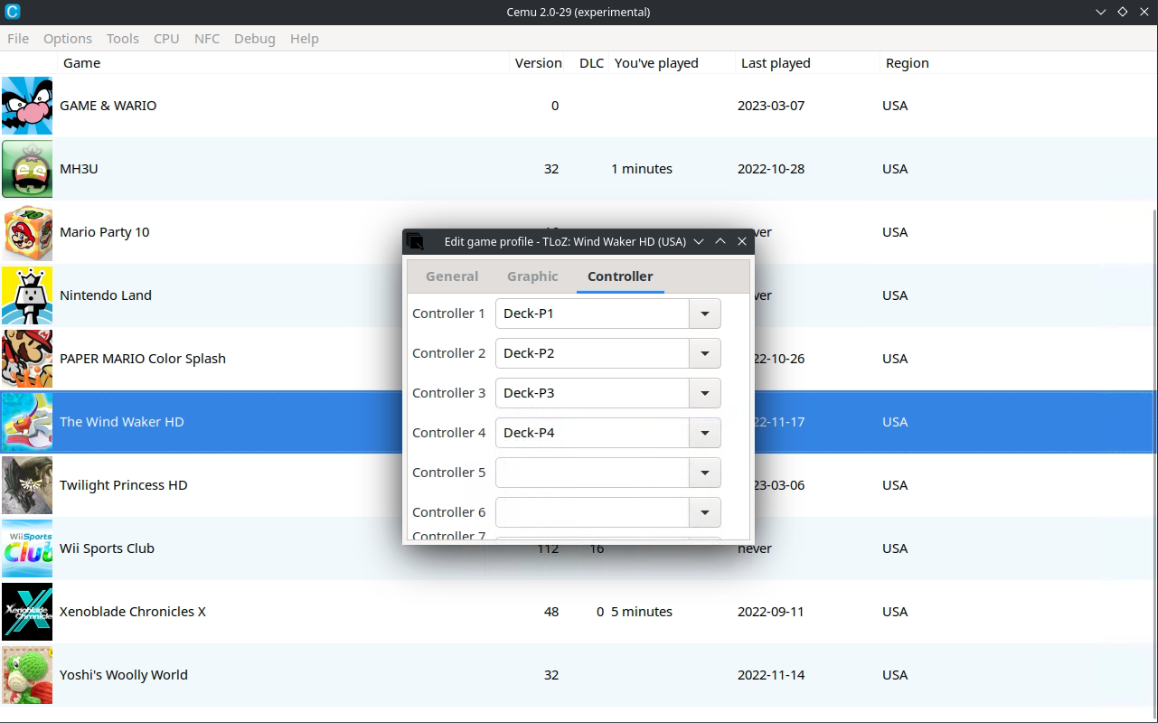Viewport: 1158px width, 723px height.
Task: Click the Wii Sports Club game icon
Action: 27,549
